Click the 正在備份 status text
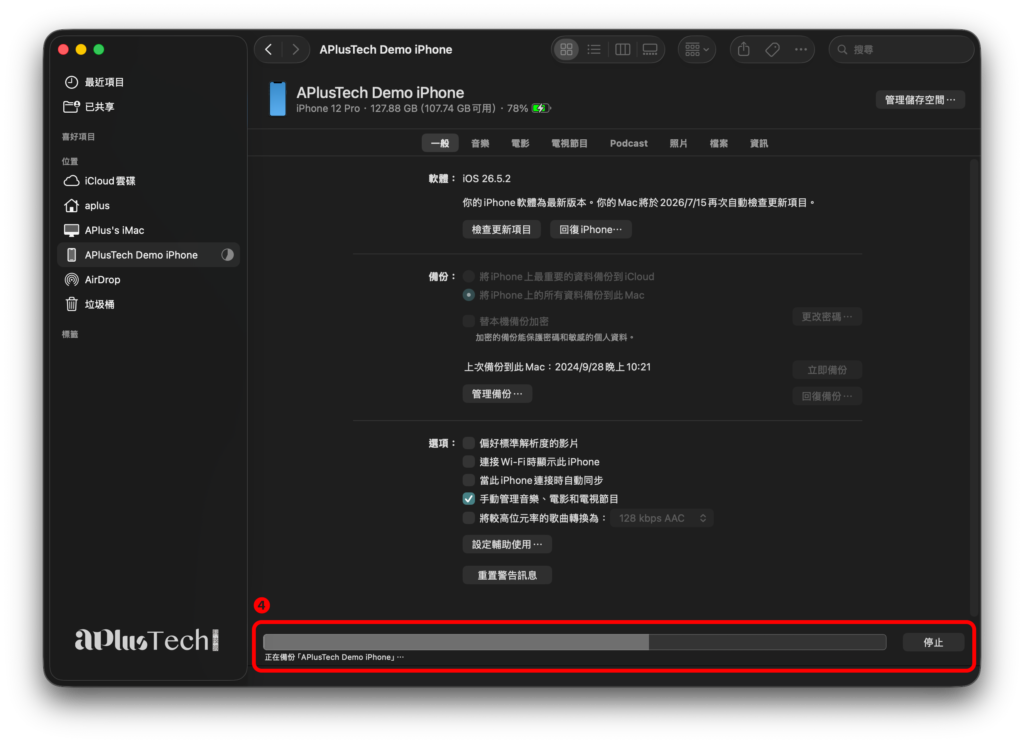 click(334, 657)
